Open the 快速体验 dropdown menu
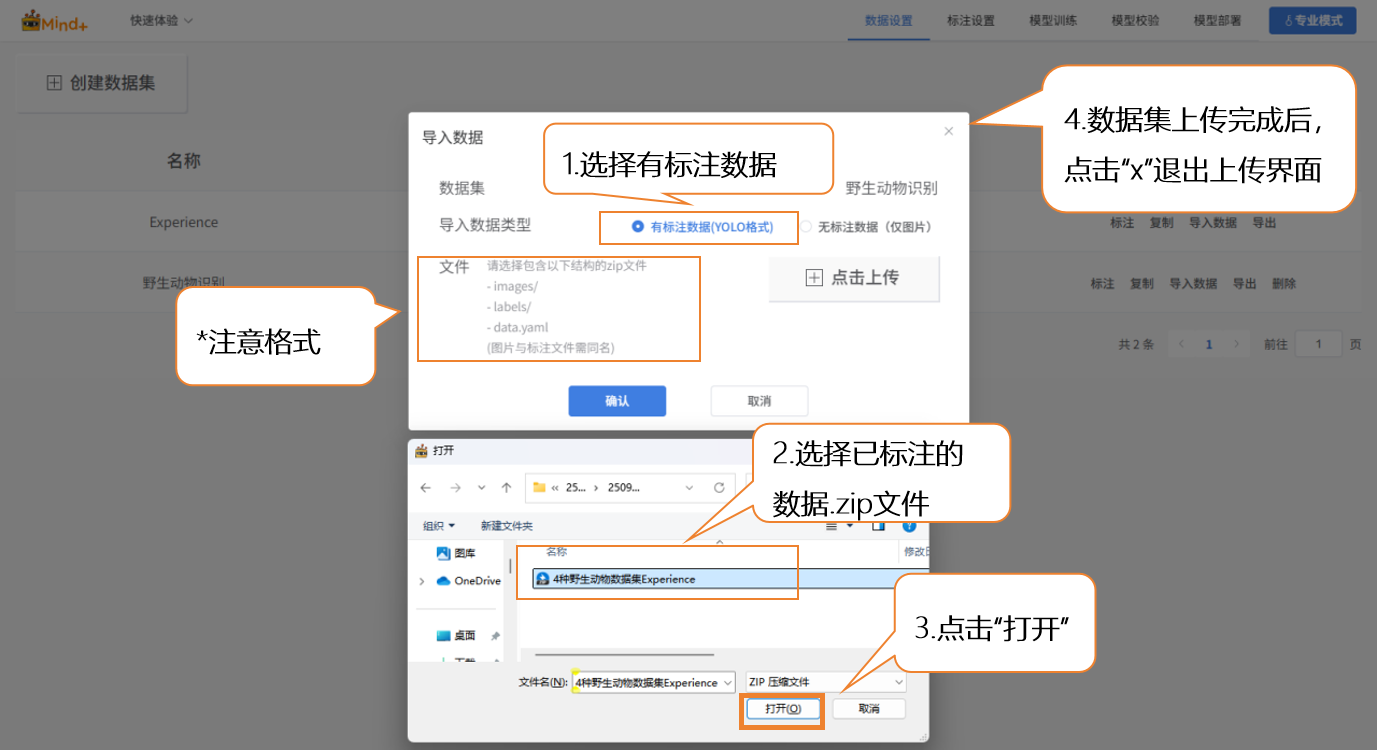This screenshot has width=1378, height=750. 161,20
